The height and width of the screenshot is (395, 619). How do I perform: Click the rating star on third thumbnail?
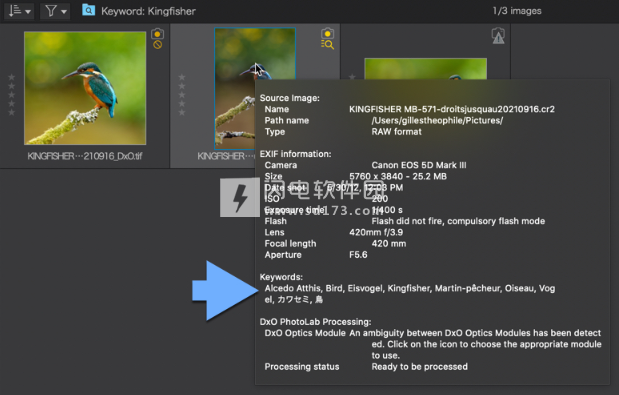tap(352, 77)
